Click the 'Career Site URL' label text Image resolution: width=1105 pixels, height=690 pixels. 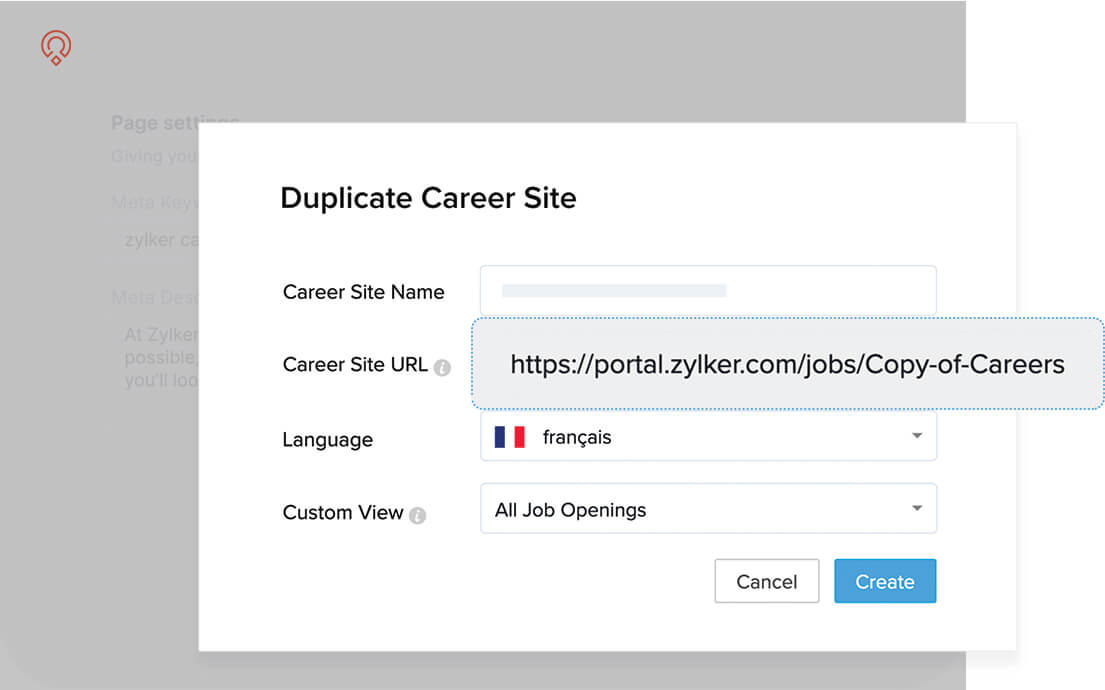point(355,365)
